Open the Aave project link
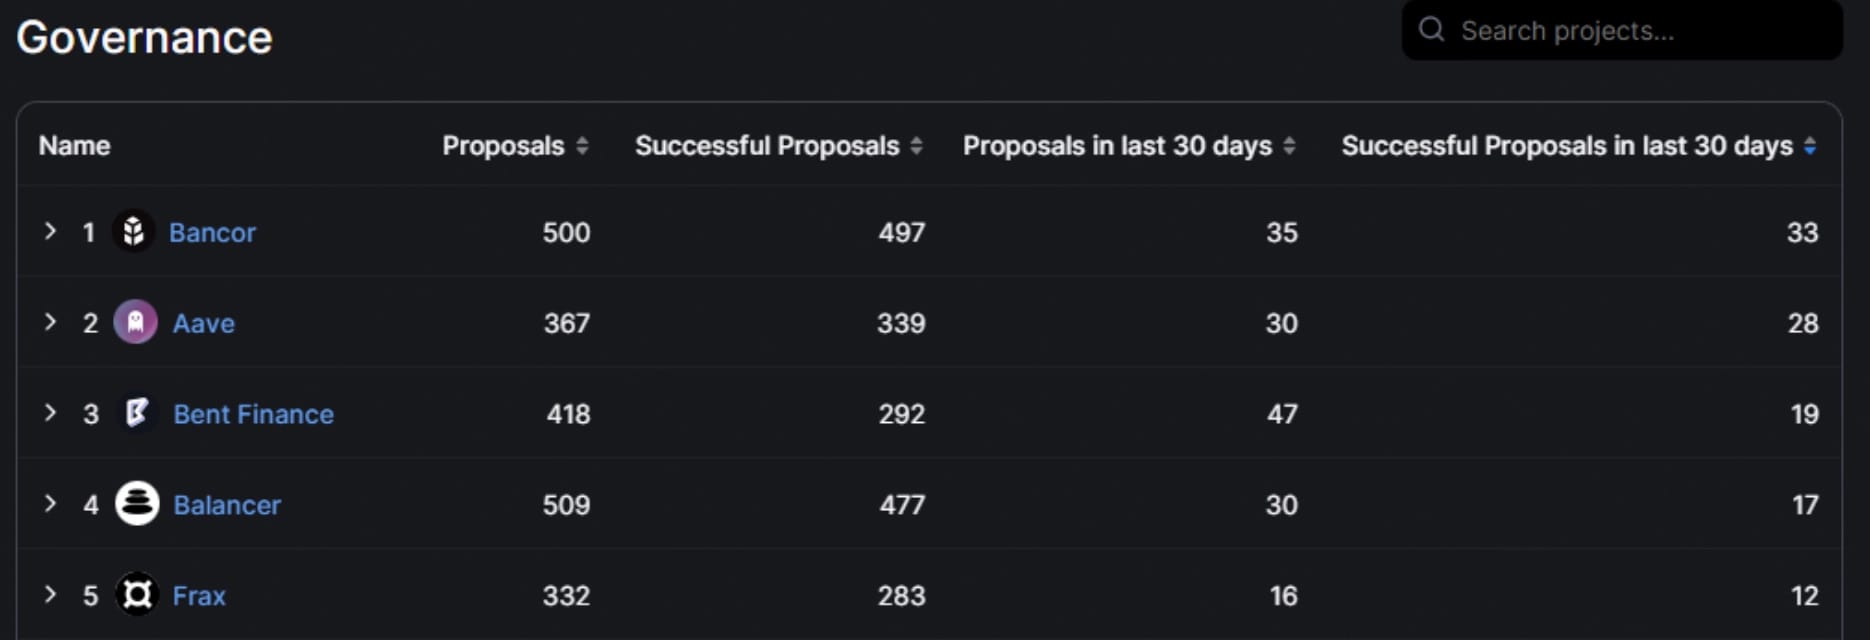 pos(204,324)
